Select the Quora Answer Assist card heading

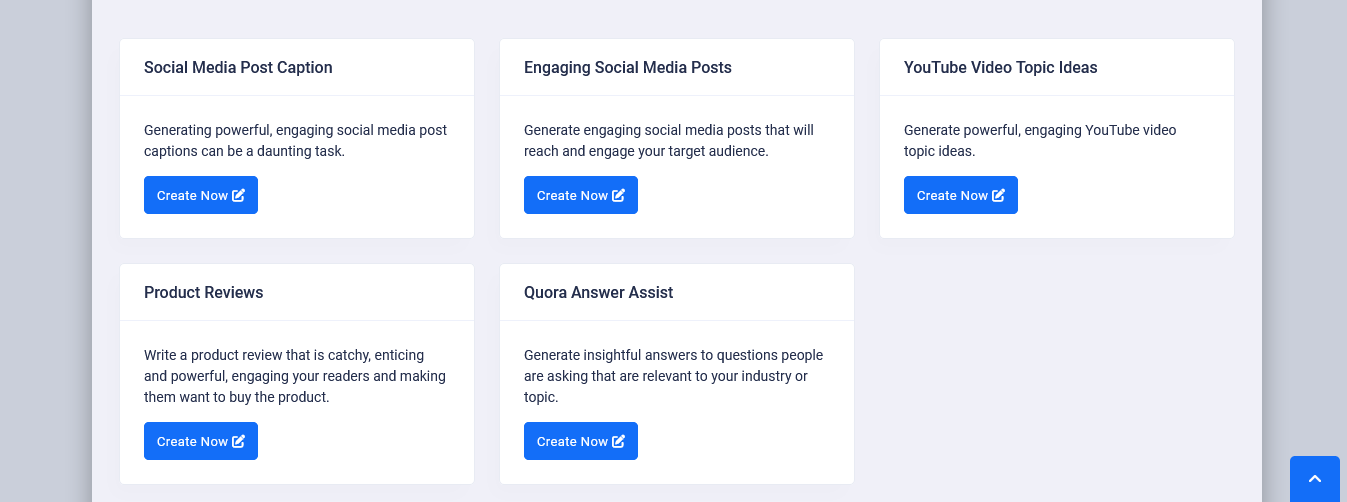coord(598,293)
